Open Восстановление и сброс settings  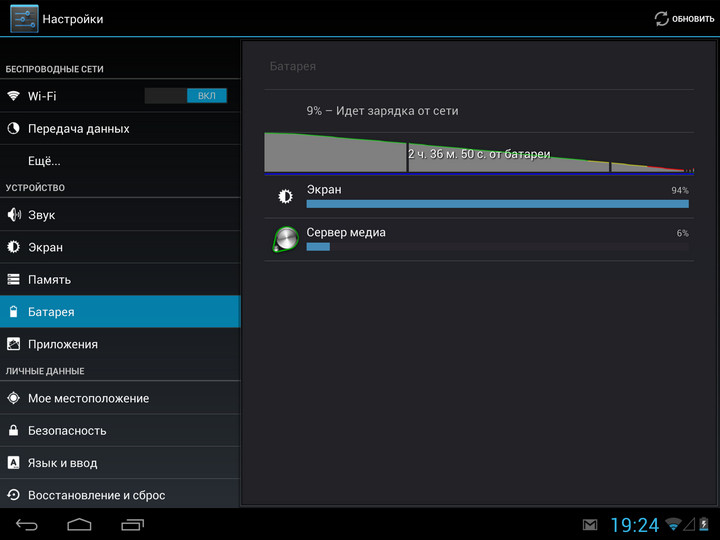tap(120, 494)
